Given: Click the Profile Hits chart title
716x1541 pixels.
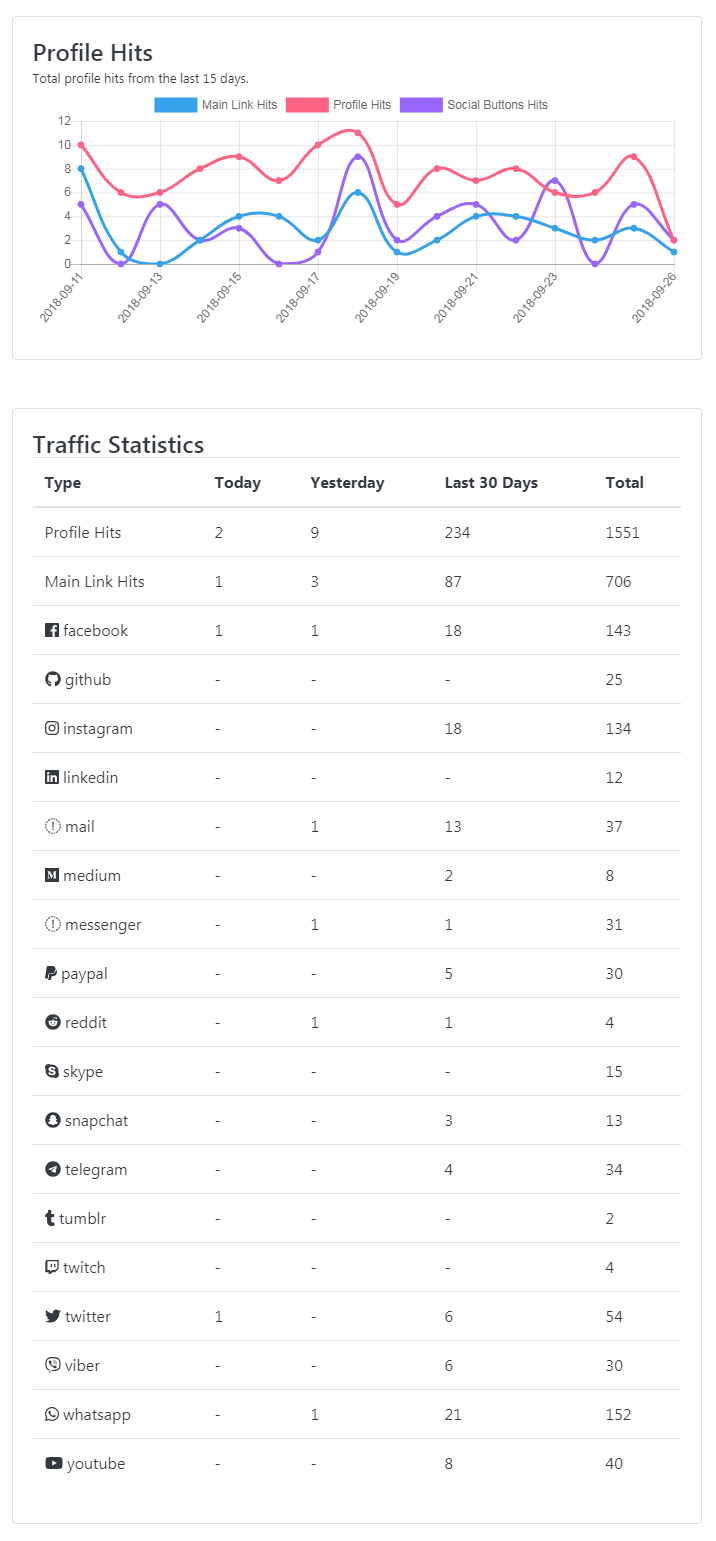Looking at the screenshot, I should click(x=92, y=52).
